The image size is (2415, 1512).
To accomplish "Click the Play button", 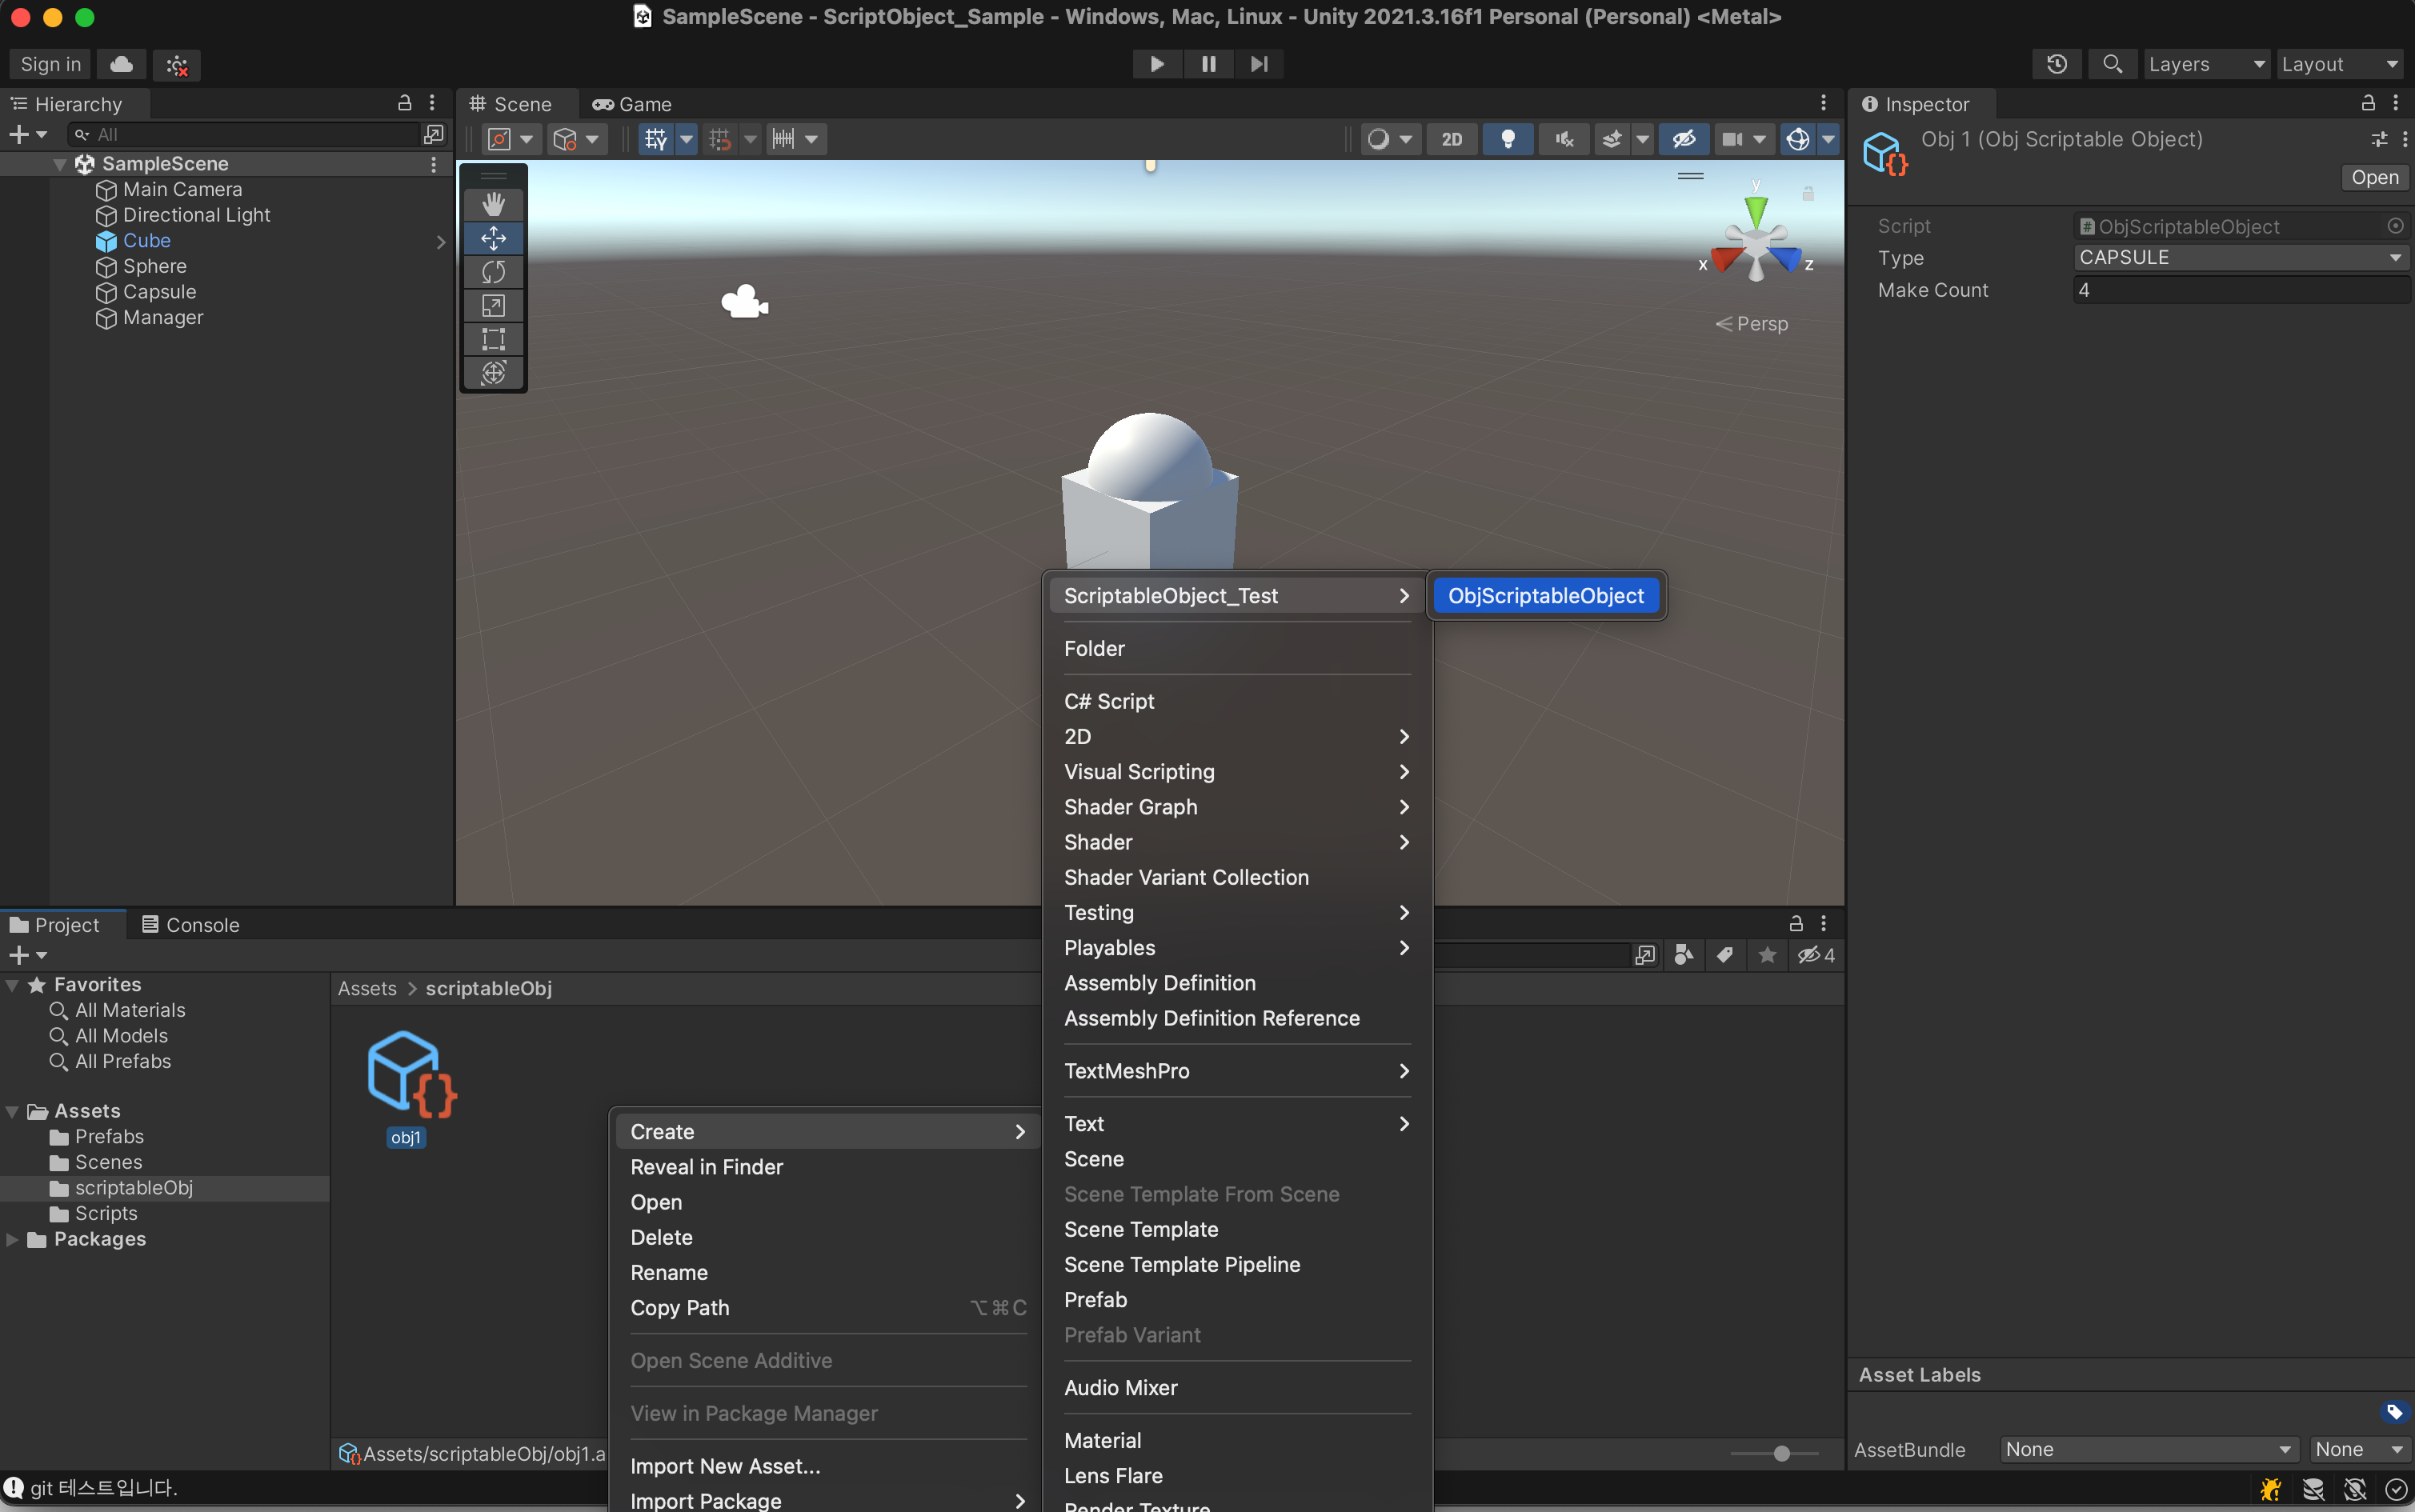I will pyautogui.click(x=1157, y=64).
